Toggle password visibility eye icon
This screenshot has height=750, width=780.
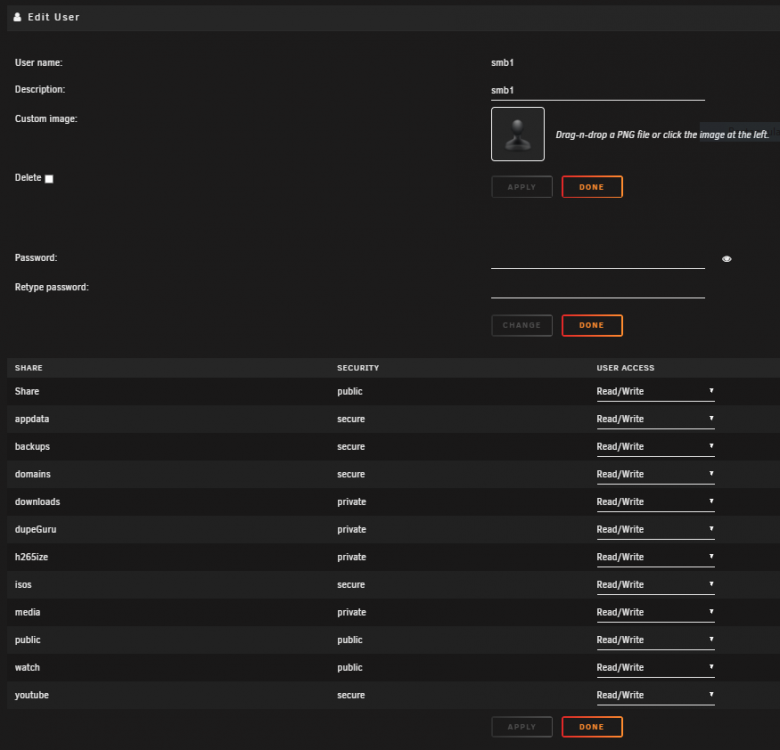tap(726, 259)
